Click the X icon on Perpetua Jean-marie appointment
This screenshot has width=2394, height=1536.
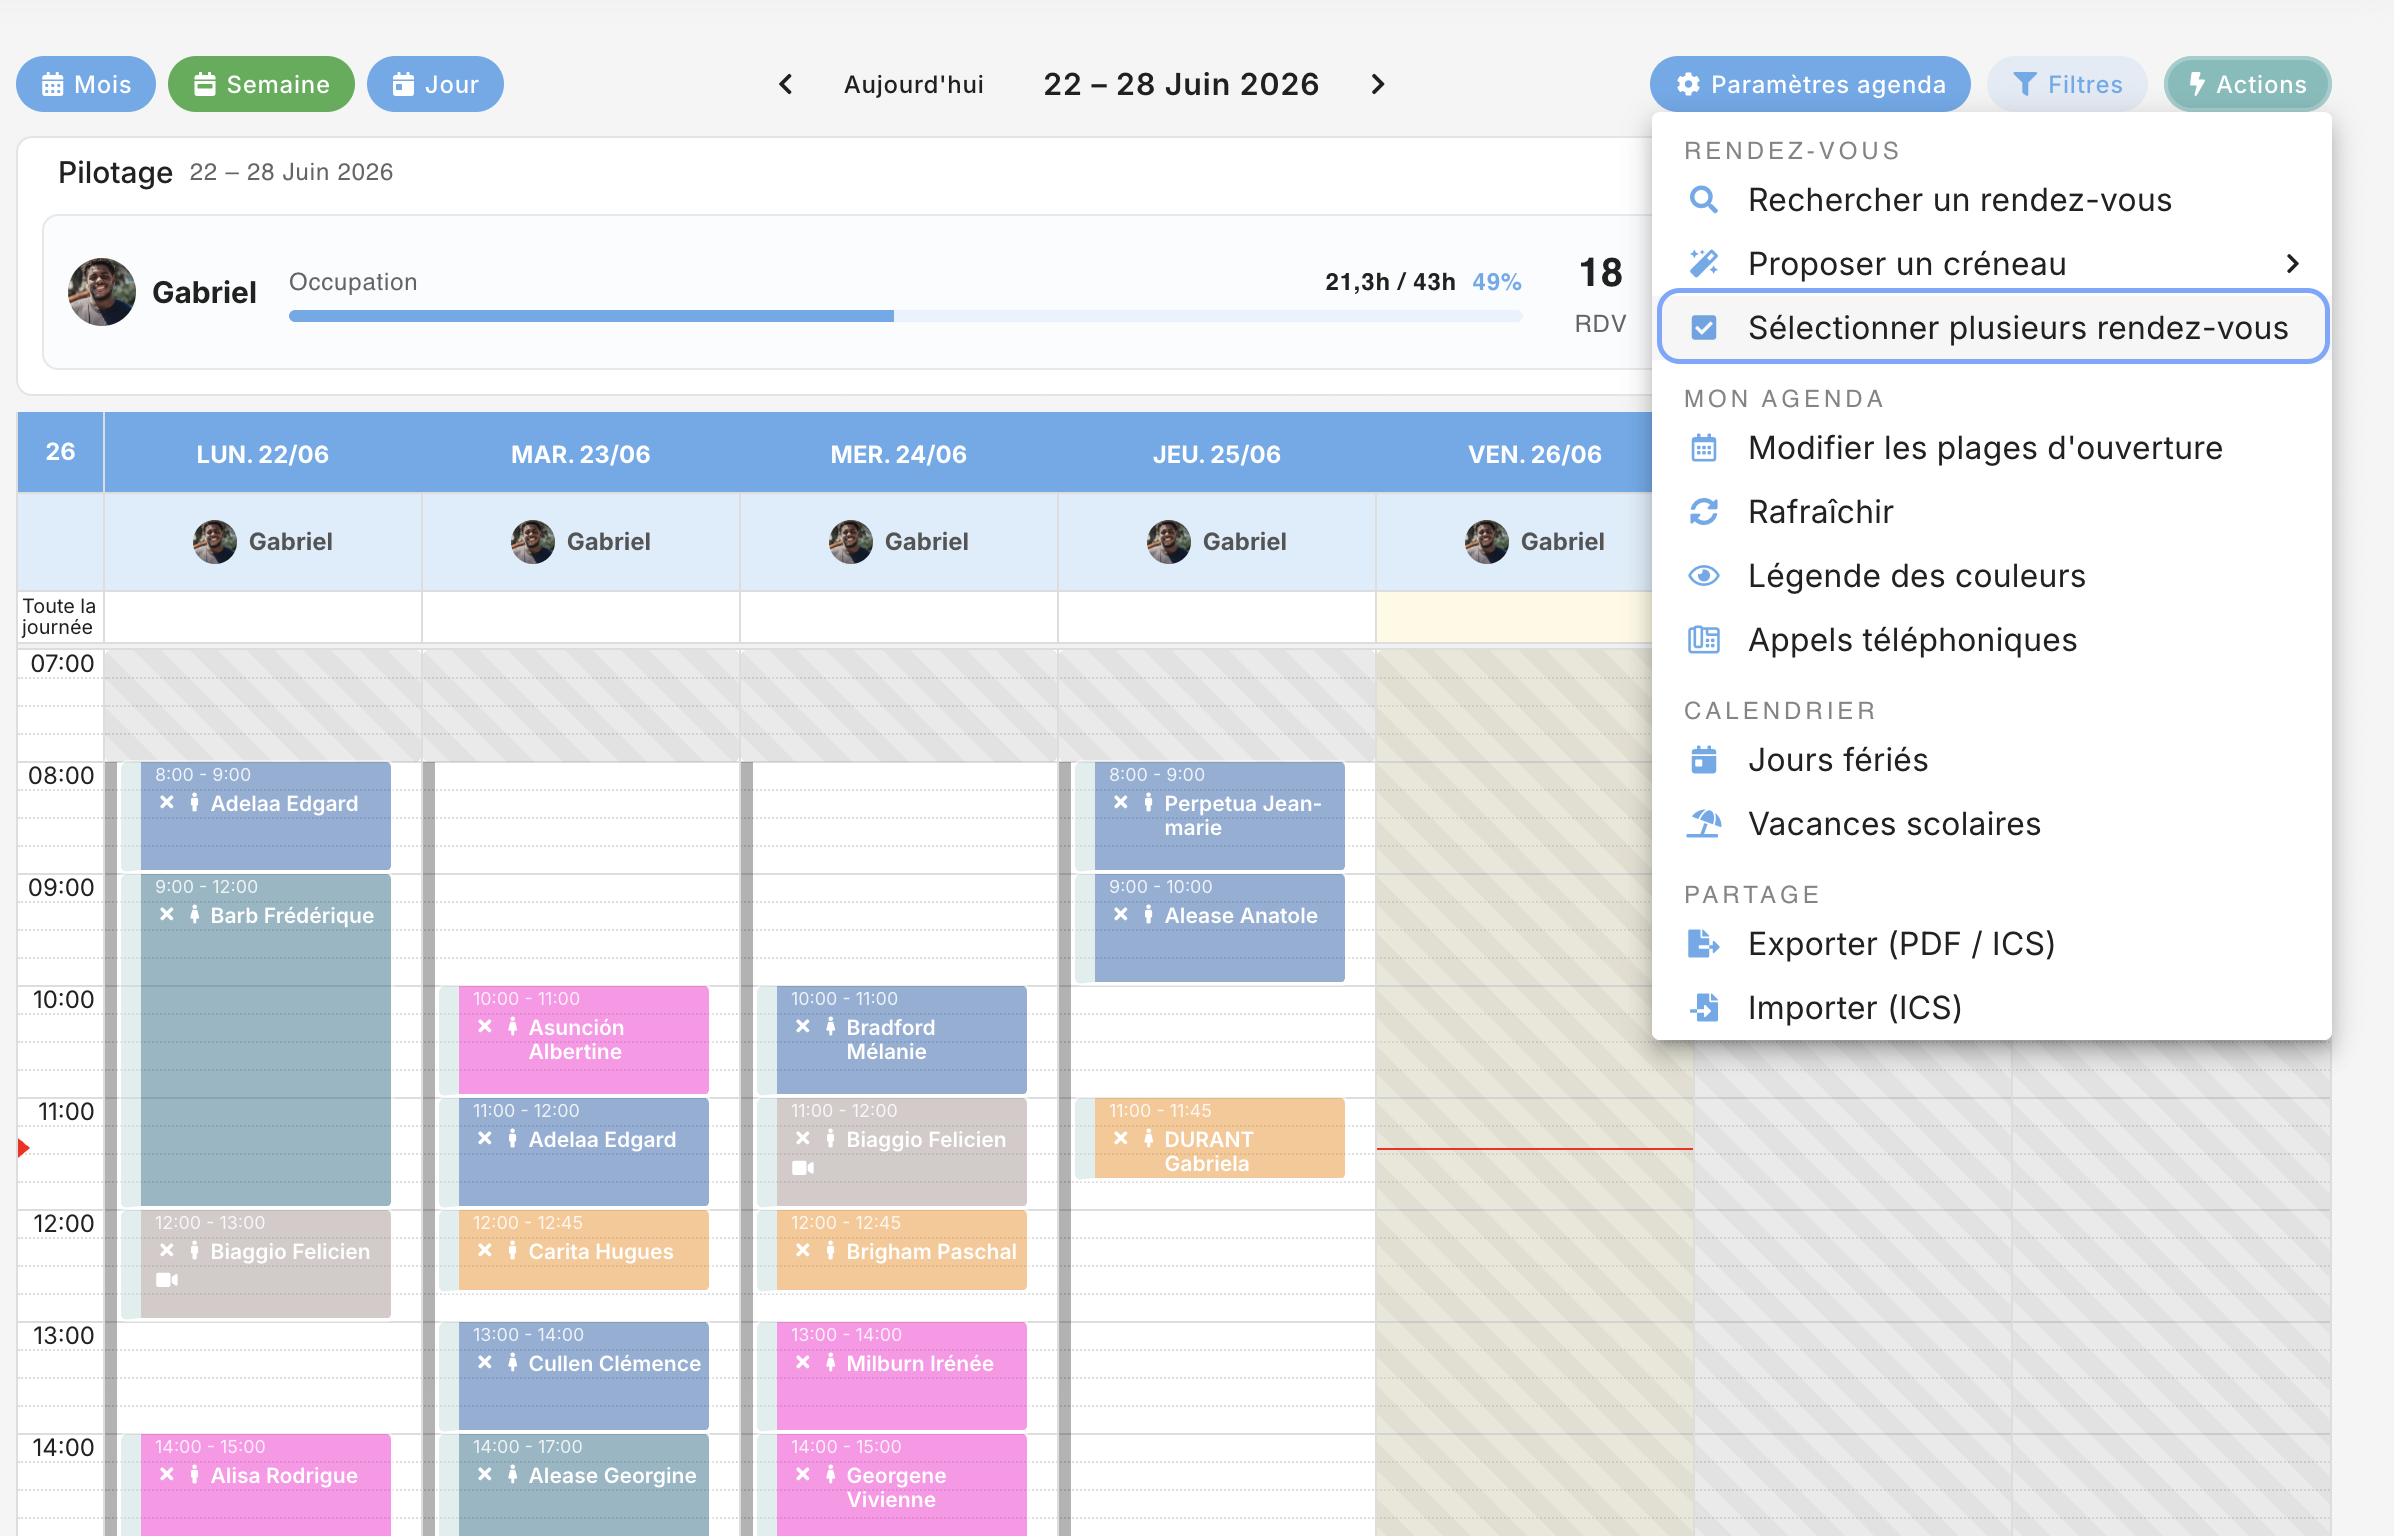coord(1121,803)
